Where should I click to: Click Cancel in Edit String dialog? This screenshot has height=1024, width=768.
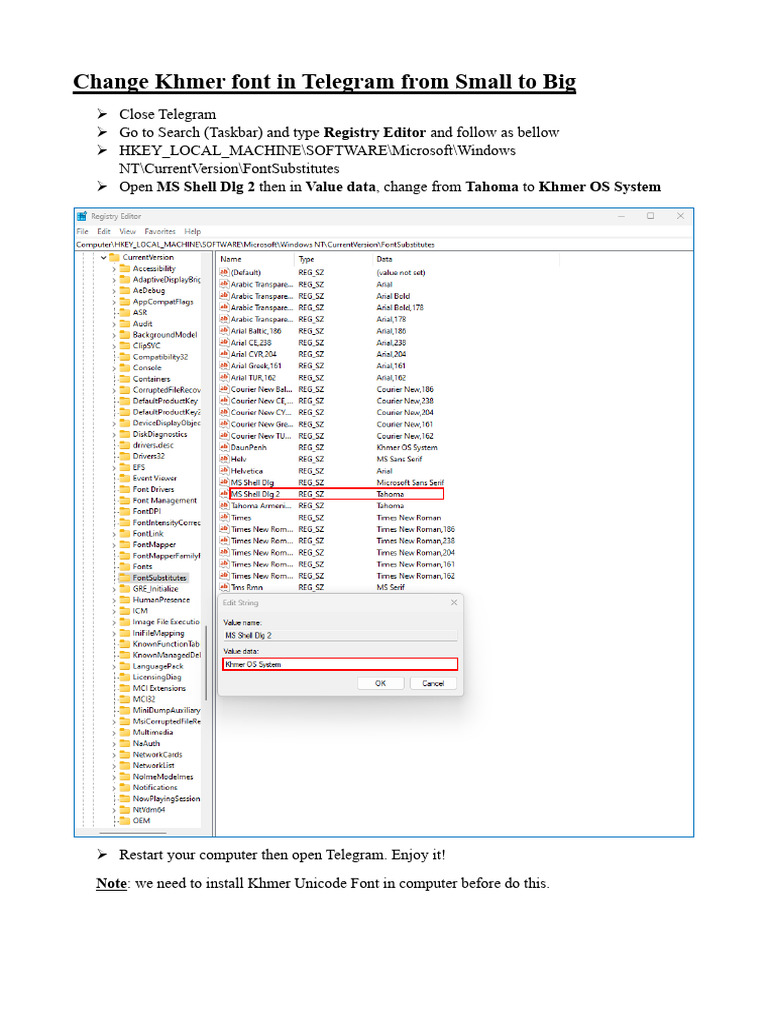(433, 683)
